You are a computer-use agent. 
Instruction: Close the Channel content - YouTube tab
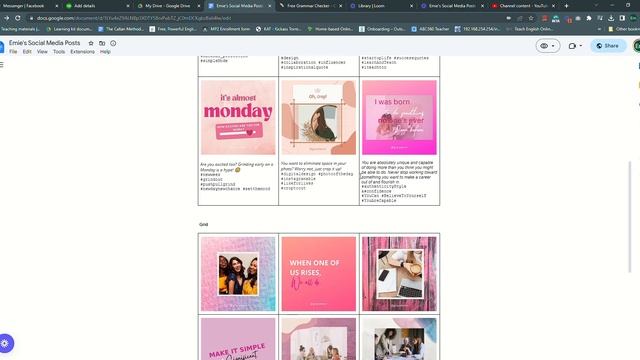click(x=553, y=6)
